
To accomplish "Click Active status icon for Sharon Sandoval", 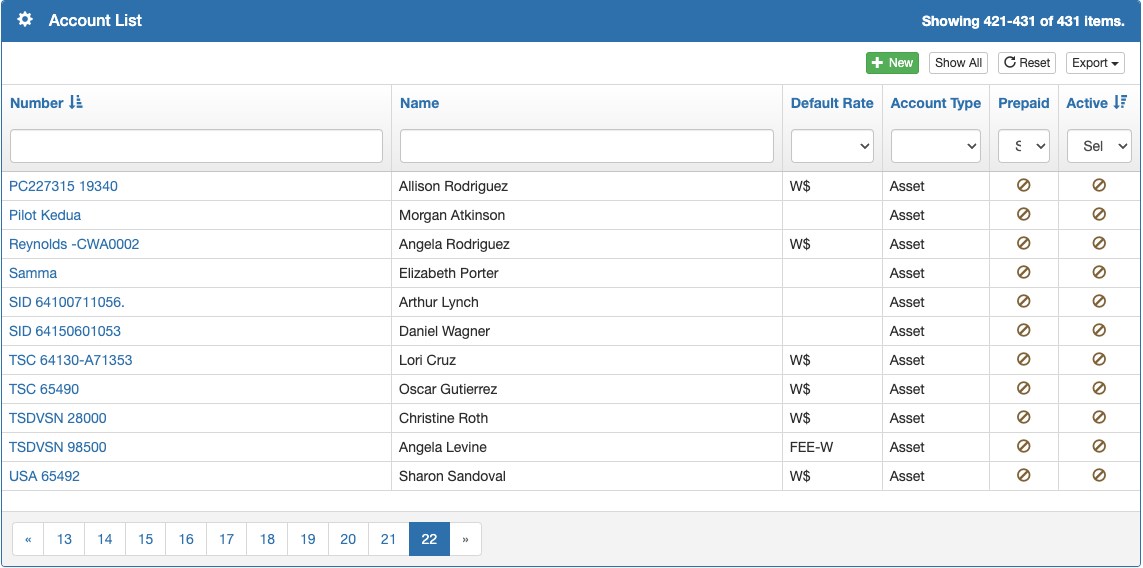I will [x=1099, y=475].
